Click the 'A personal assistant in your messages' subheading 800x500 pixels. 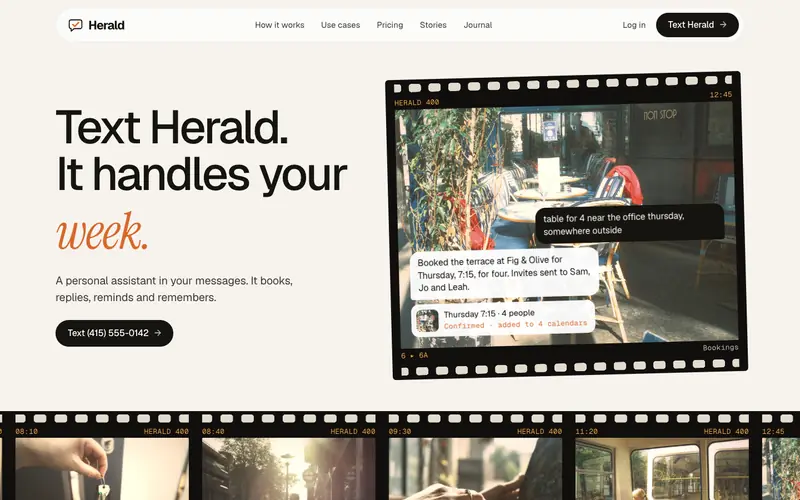click(174, 289)
